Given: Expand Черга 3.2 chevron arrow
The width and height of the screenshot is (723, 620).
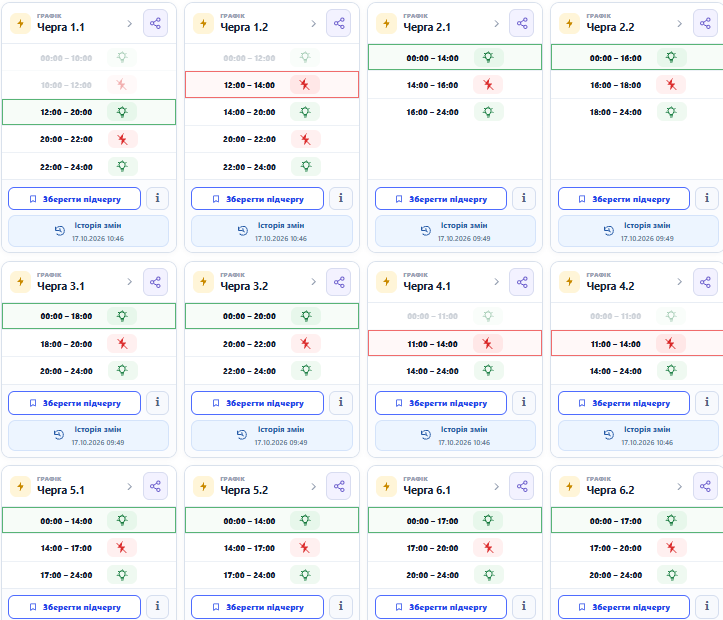Looking at the screenshot, I should tap(314, 282).
